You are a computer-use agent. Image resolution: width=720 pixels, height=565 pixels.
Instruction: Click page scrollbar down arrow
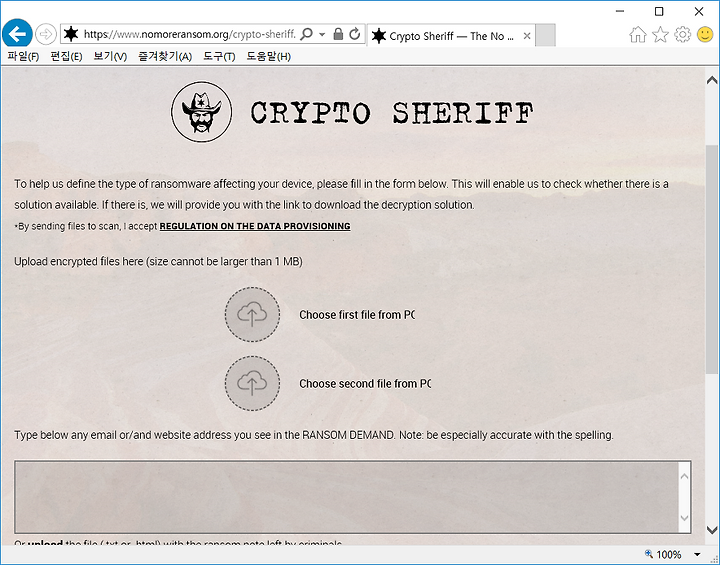coord(712,530)
